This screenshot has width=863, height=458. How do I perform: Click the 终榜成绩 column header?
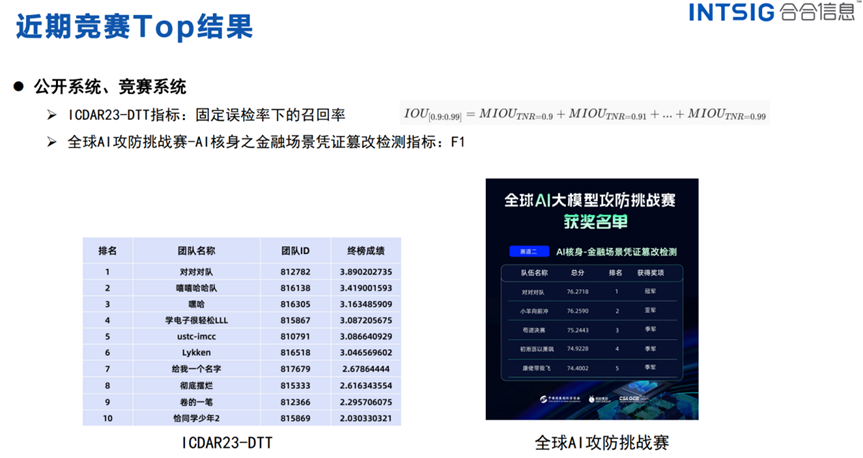pos(366,251)
